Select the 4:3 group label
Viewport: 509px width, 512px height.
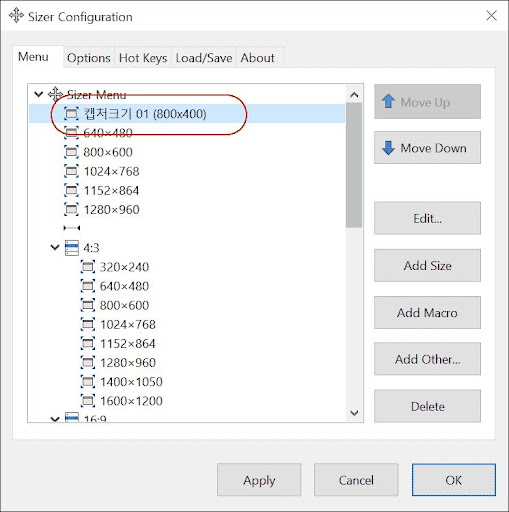[x=91, y=248]
